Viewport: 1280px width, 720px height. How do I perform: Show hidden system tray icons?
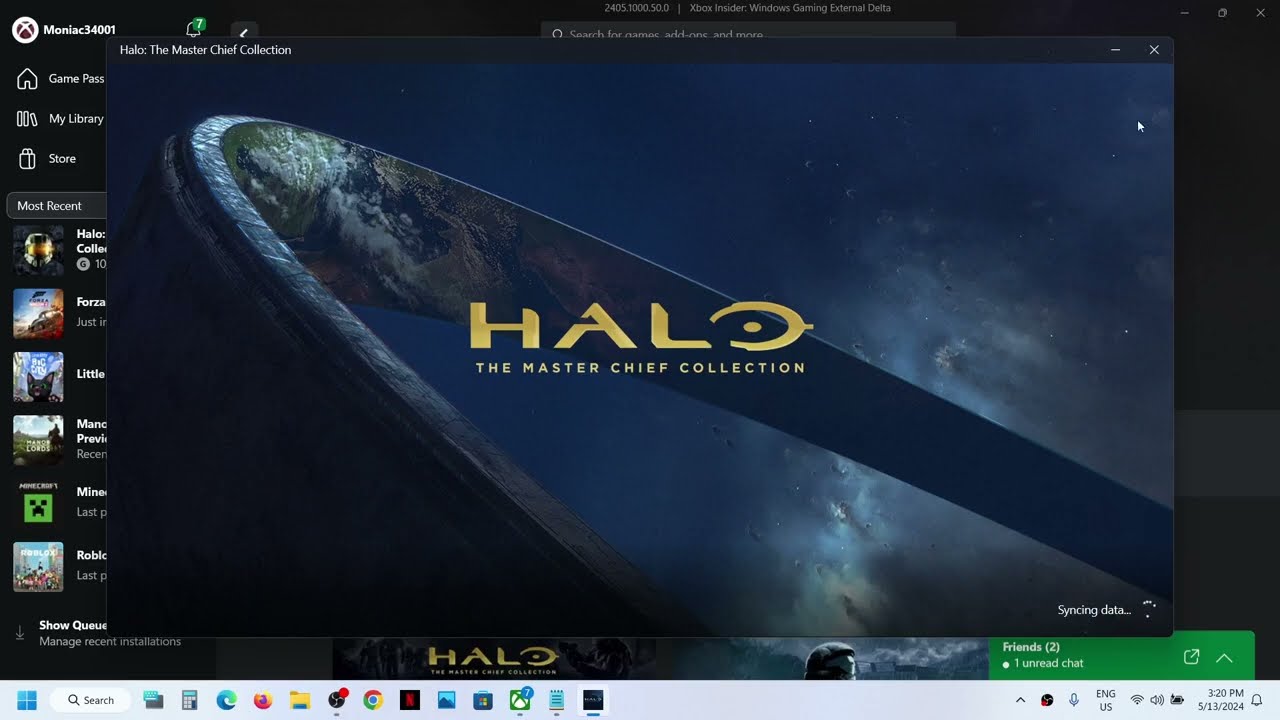click(x=1020, y=700)
